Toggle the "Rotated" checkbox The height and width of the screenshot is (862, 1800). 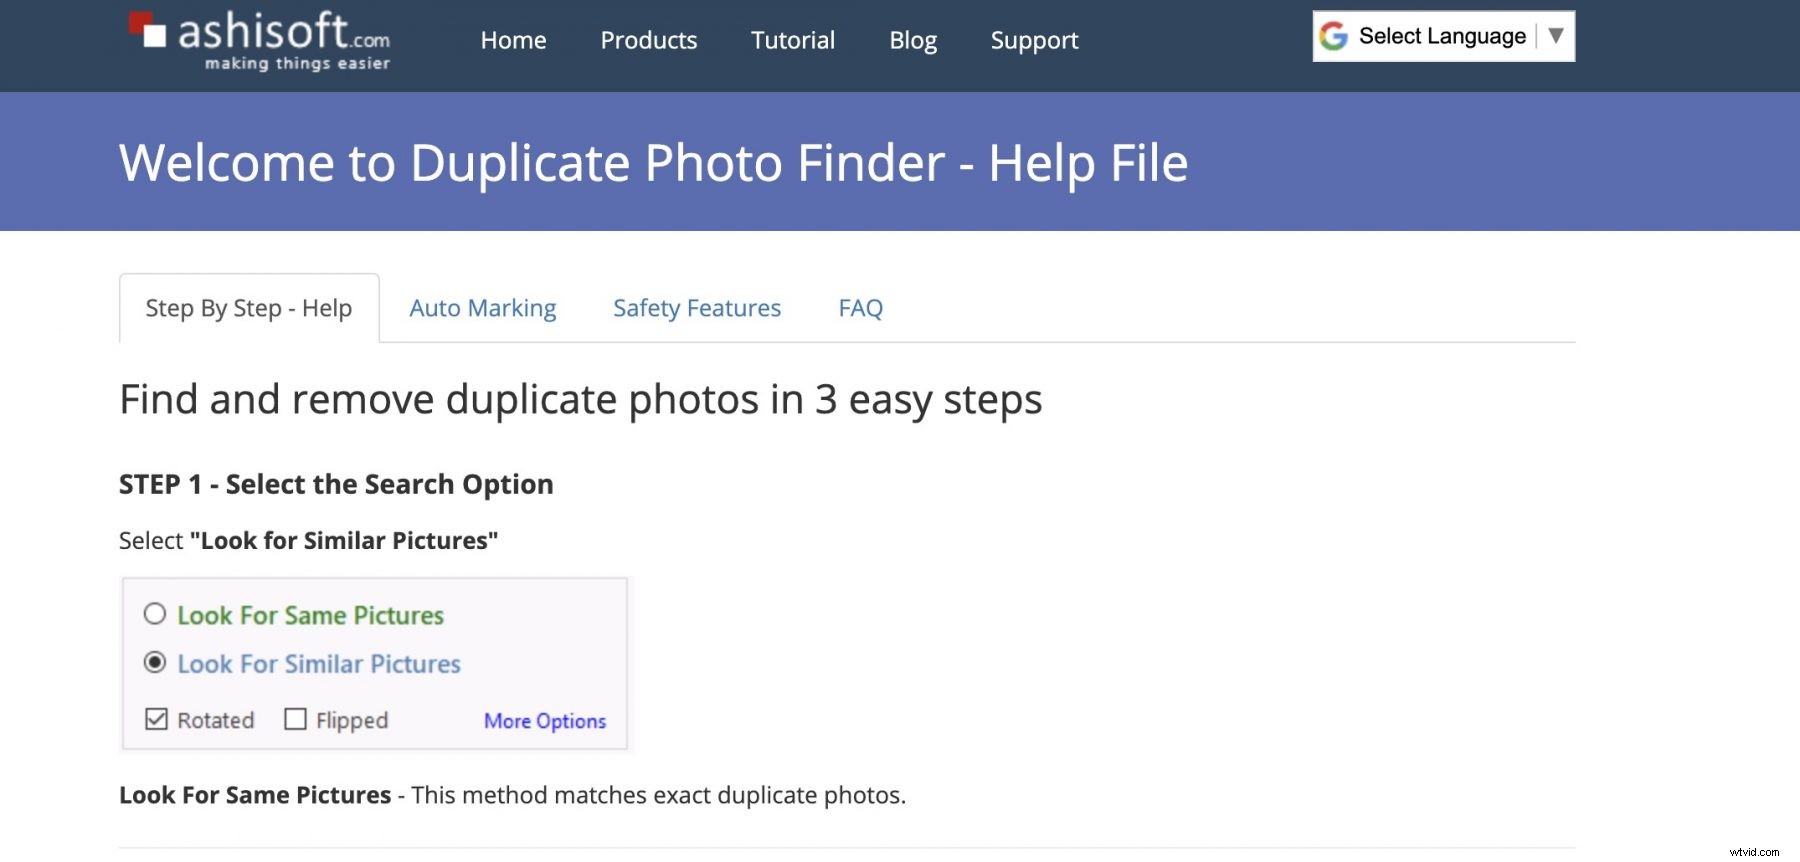point(155,719)
